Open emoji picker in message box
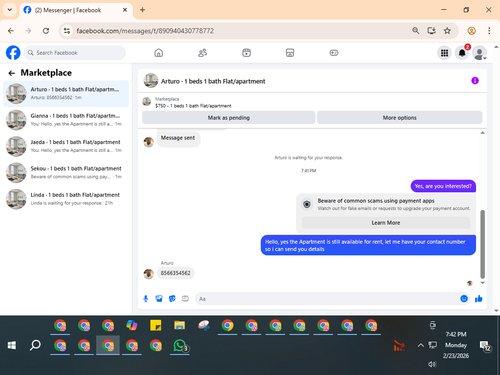The image size is (500, 375). pos(464,299)
